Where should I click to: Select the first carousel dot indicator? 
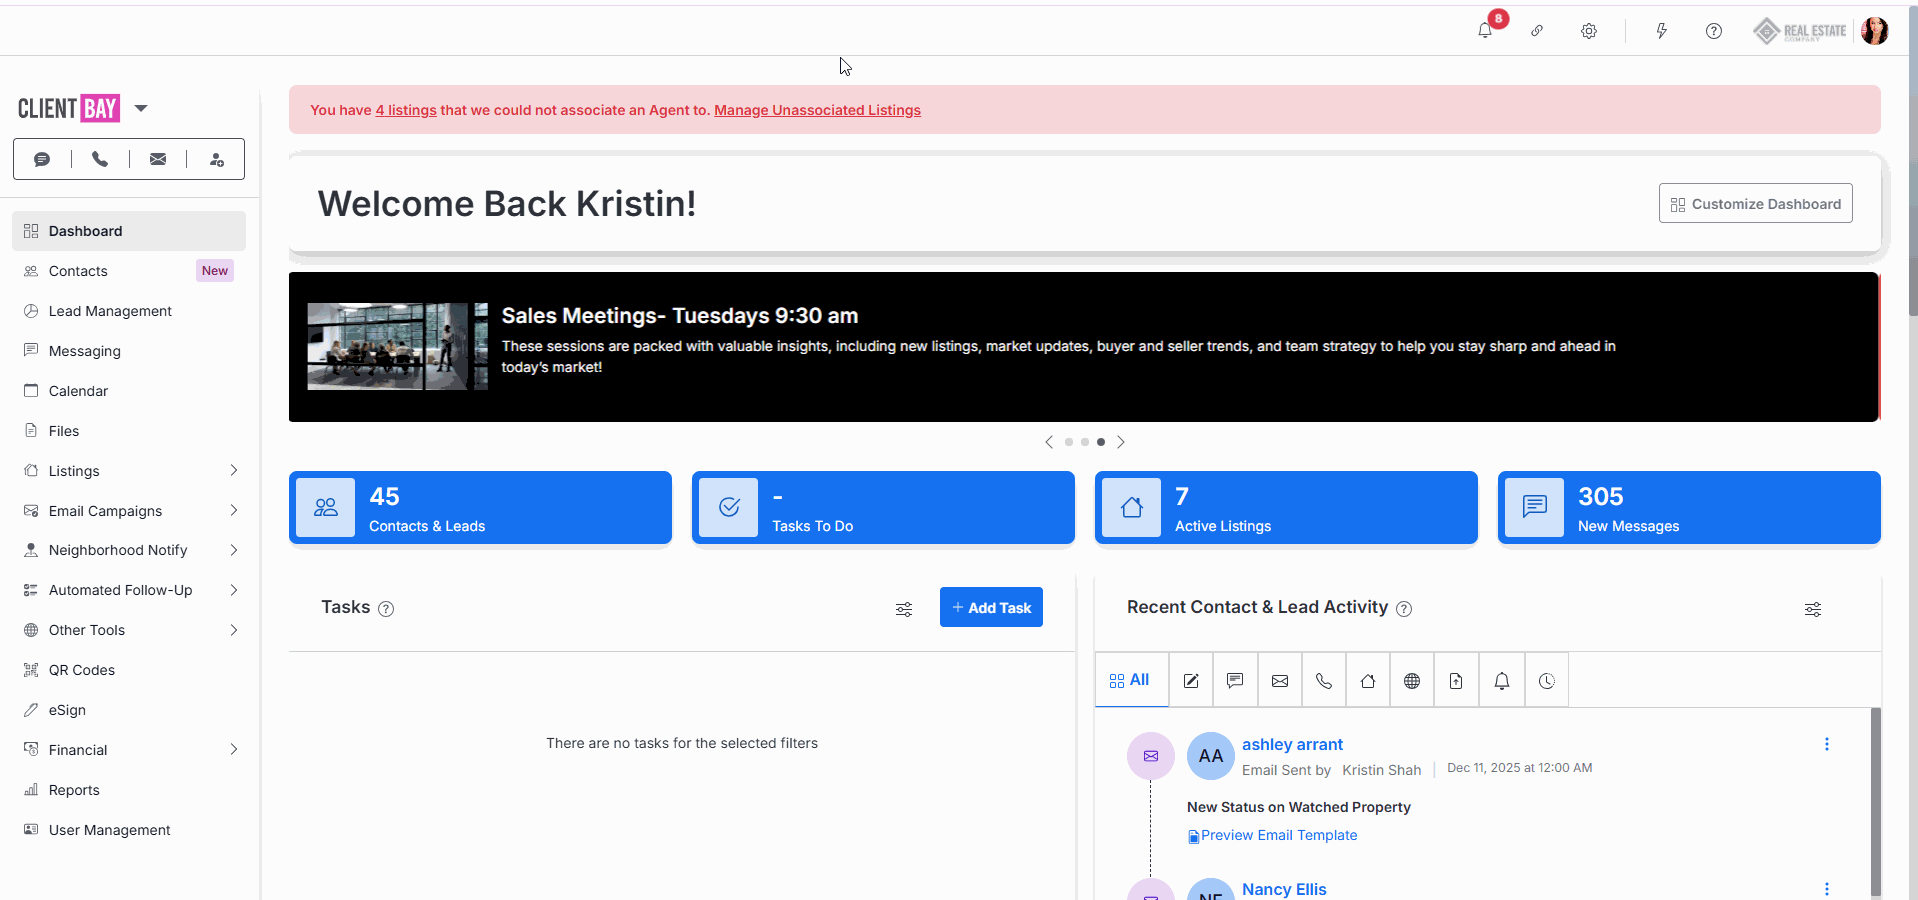[1069, 442]
